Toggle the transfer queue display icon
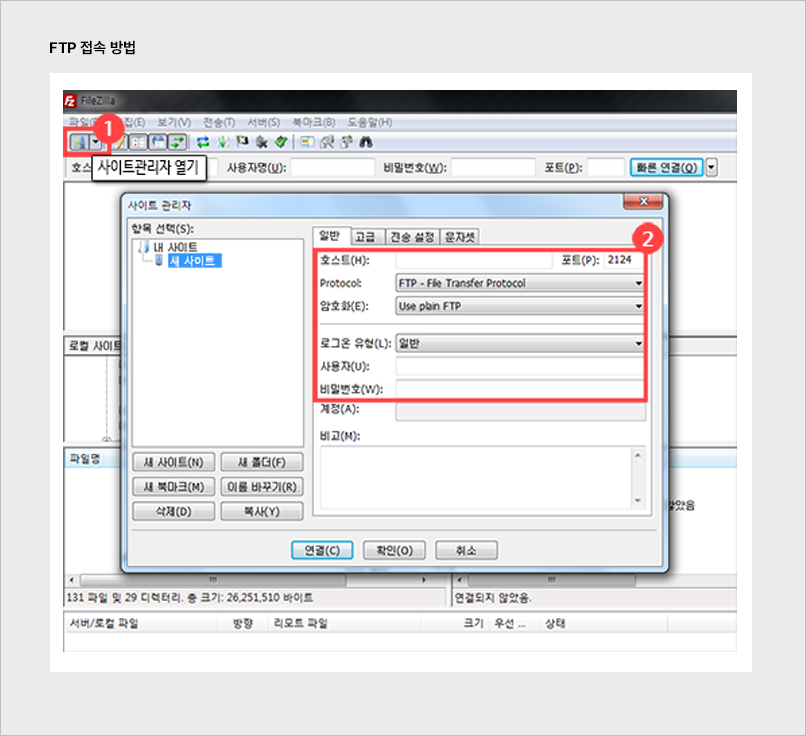The width and height of the screenshot is (806, 736). coord(177,142)
